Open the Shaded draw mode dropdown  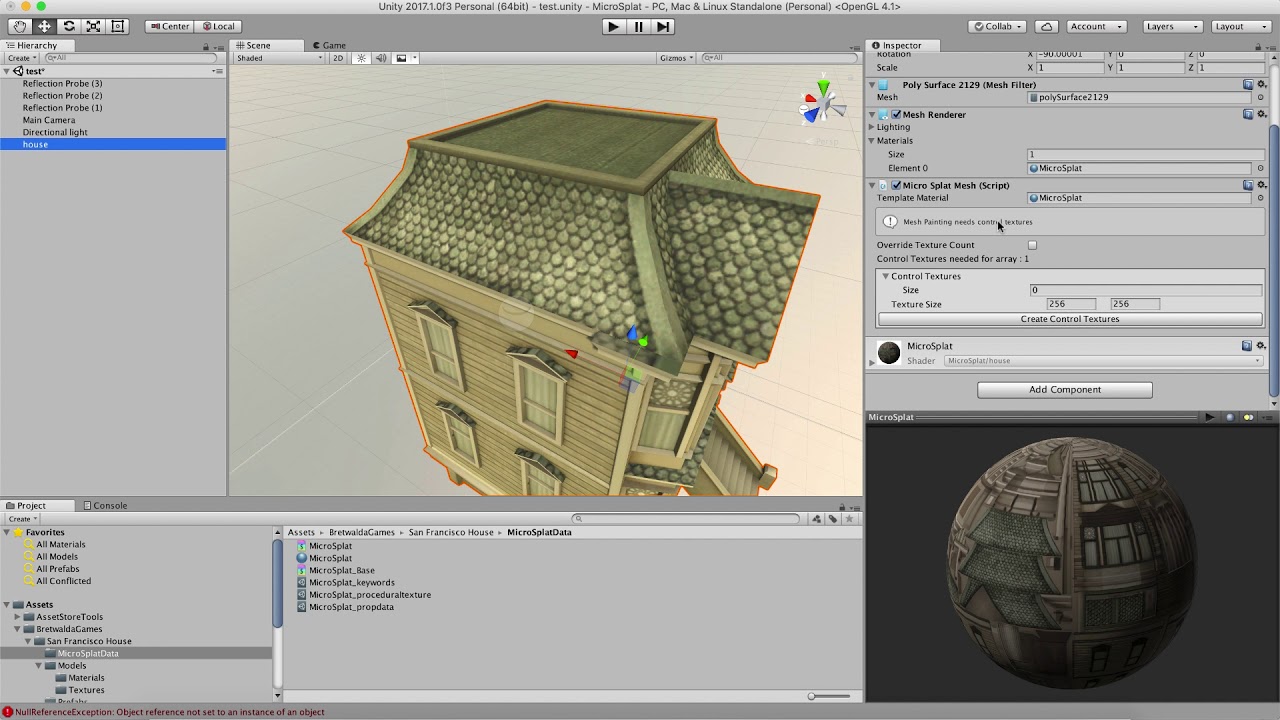[x=279, y=58]
